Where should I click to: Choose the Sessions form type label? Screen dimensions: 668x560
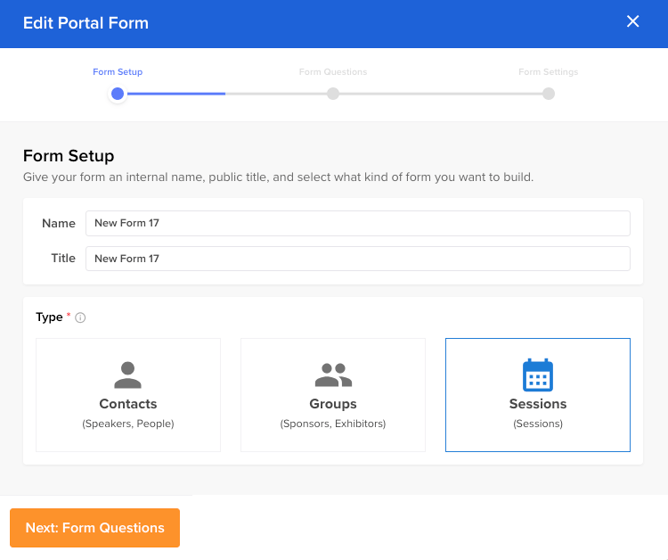(x=538, y=404)
